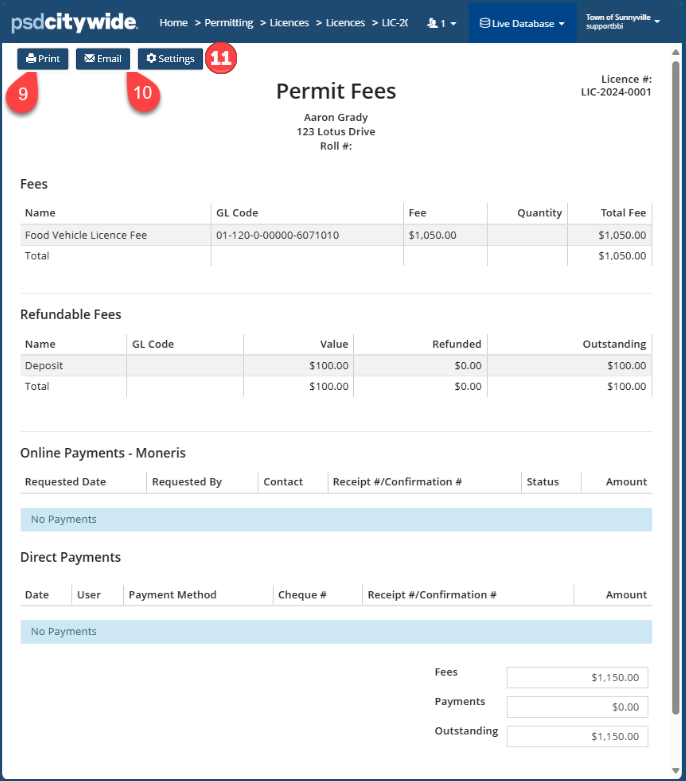Select the LIC-20 breadcrumb item
Screen dimensions: 686x781
(x=394, y=23)
